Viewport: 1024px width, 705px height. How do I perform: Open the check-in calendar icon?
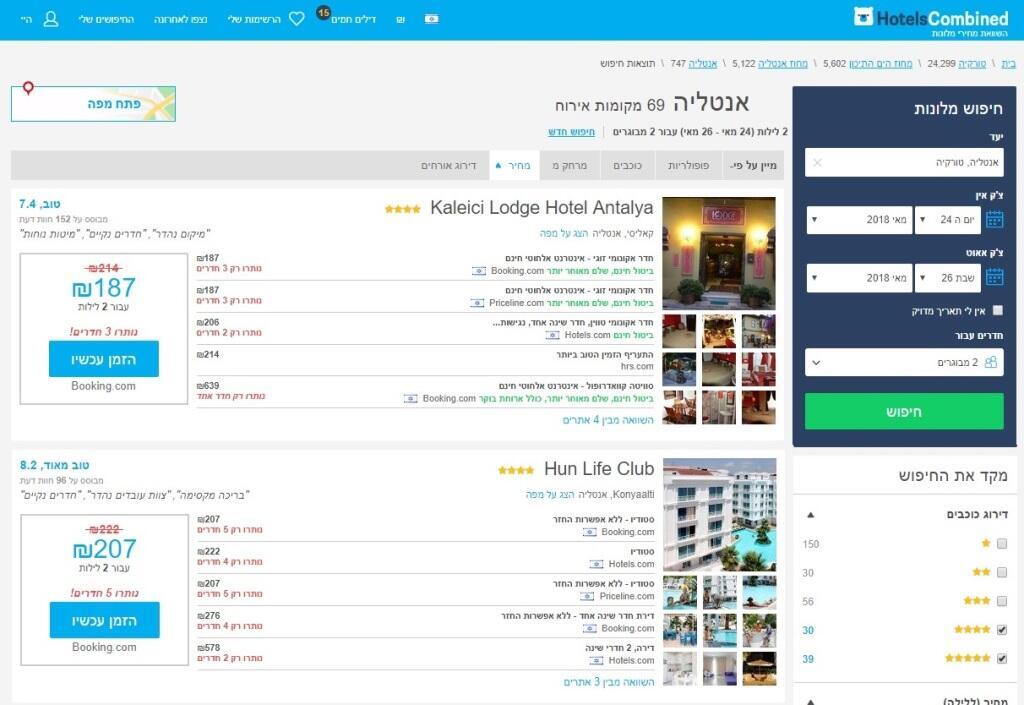click(994, 220)
